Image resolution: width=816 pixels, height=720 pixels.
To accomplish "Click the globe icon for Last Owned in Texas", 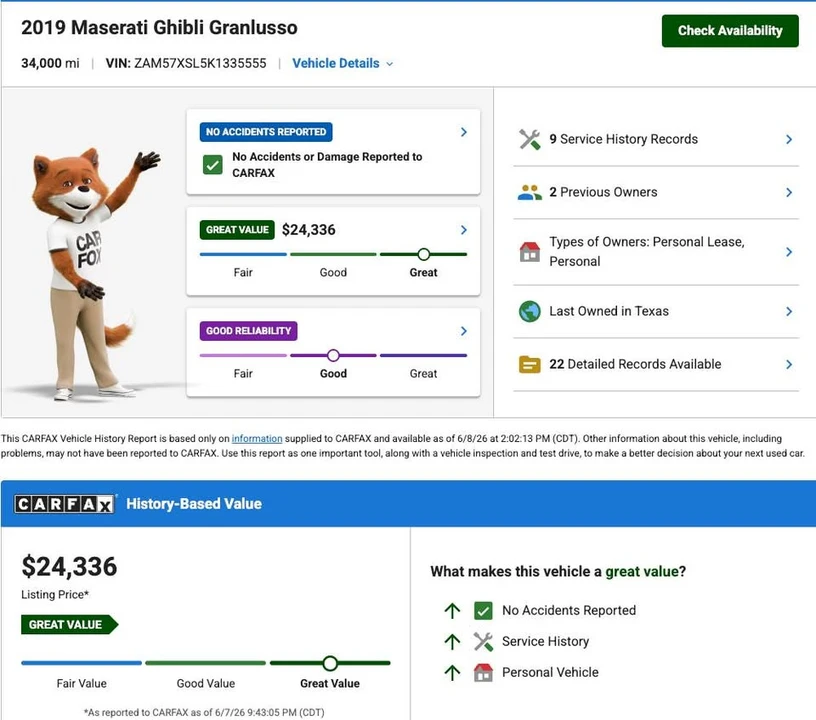I will [x=529, y=311].
